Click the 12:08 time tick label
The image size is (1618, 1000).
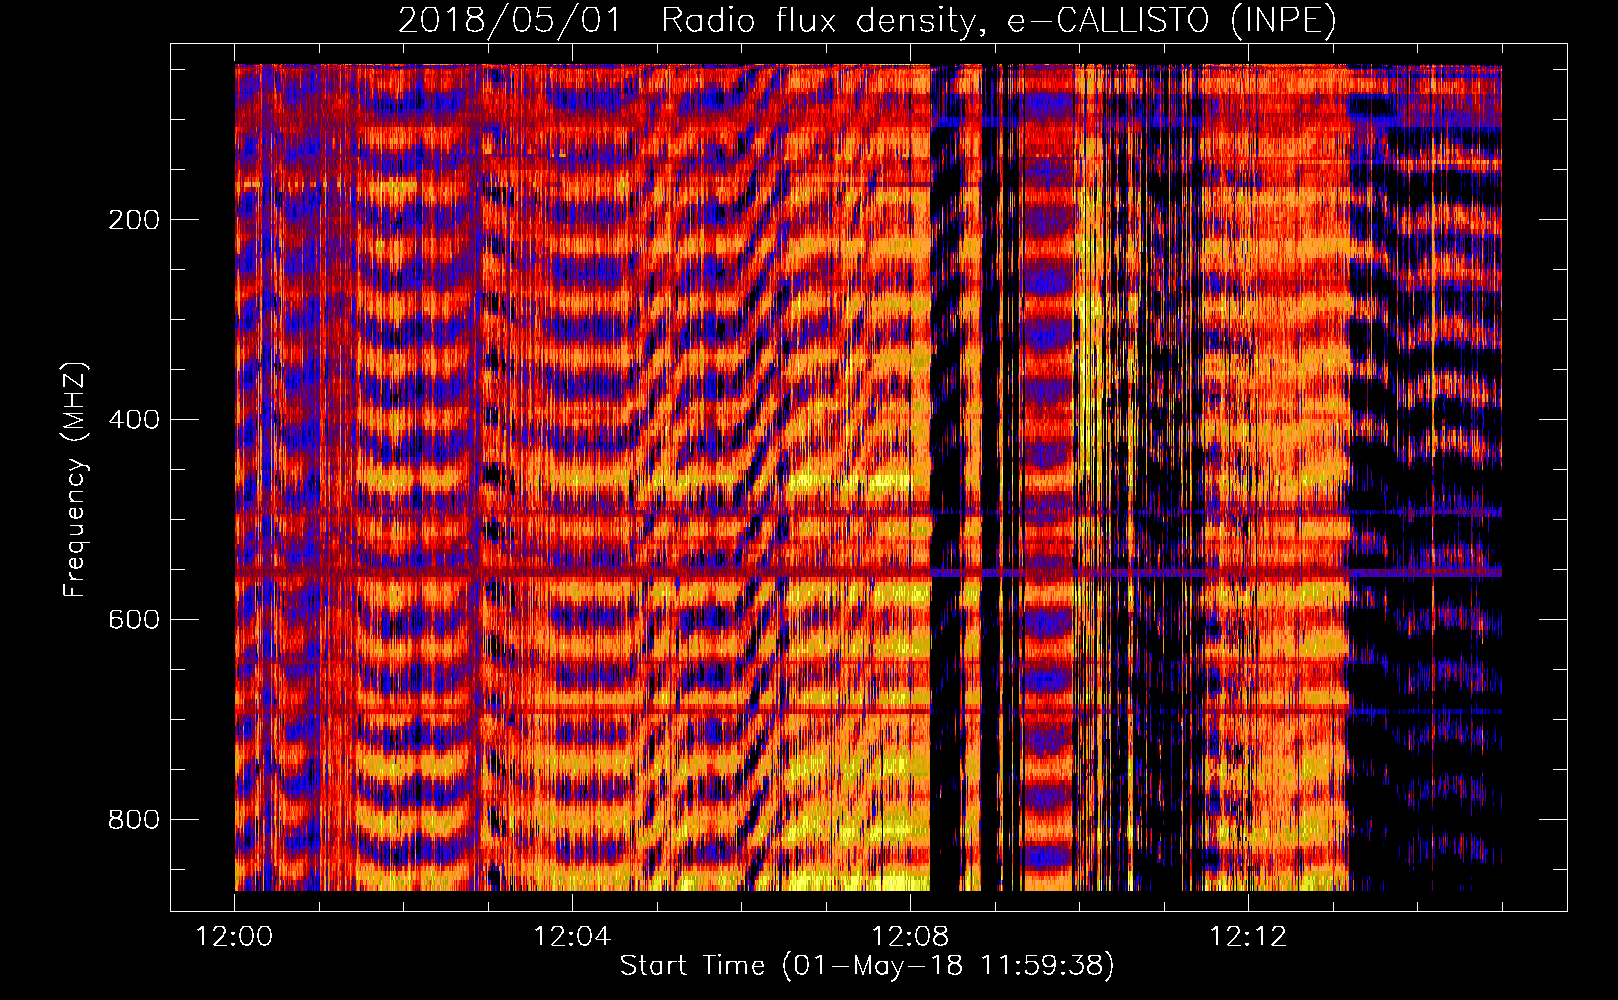910,937
